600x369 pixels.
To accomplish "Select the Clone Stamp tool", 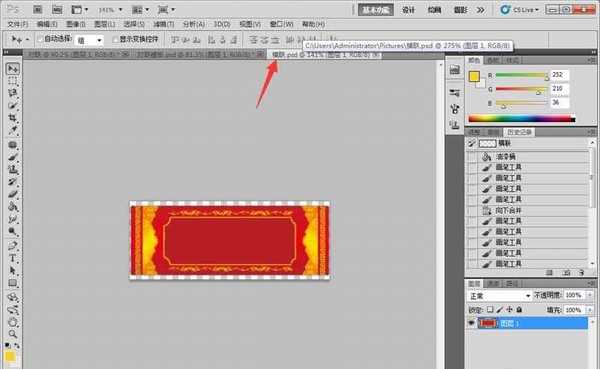I will pos(13,169).
